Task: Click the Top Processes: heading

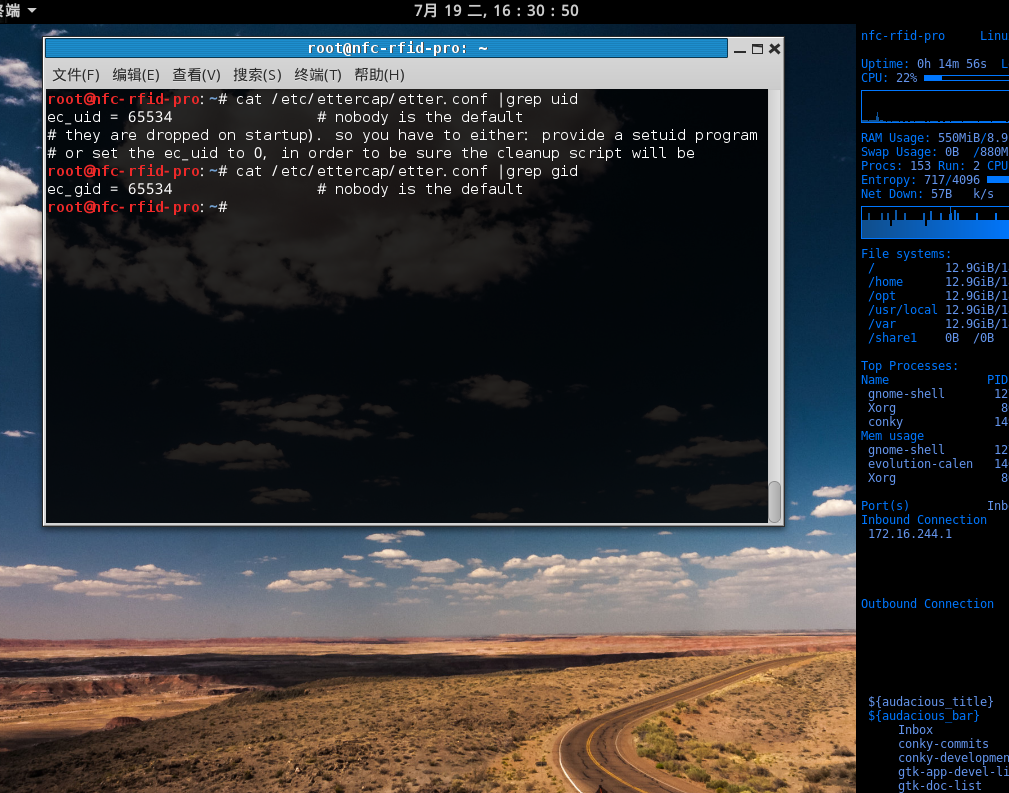Action: tap(909, 366)
